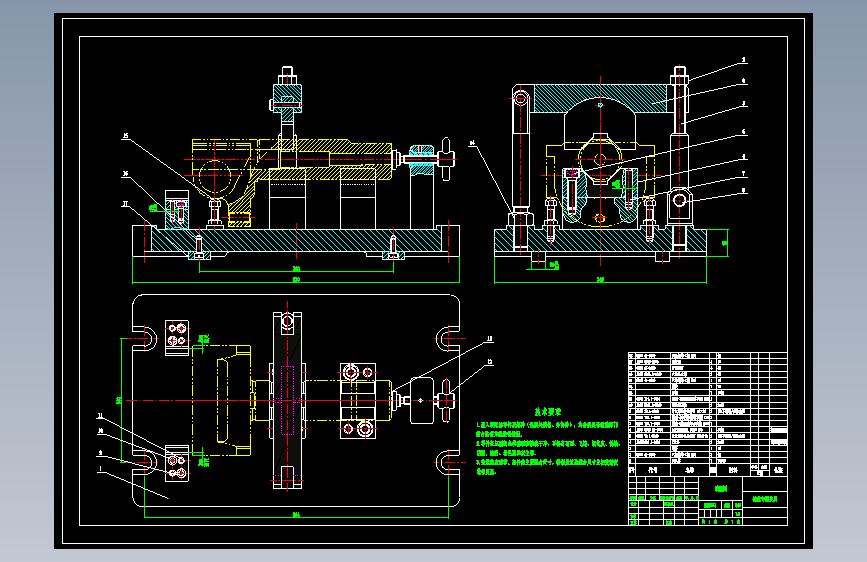Select the square support block with four bolts in the top view
This screenshot has height=562, width=867.
358,401
